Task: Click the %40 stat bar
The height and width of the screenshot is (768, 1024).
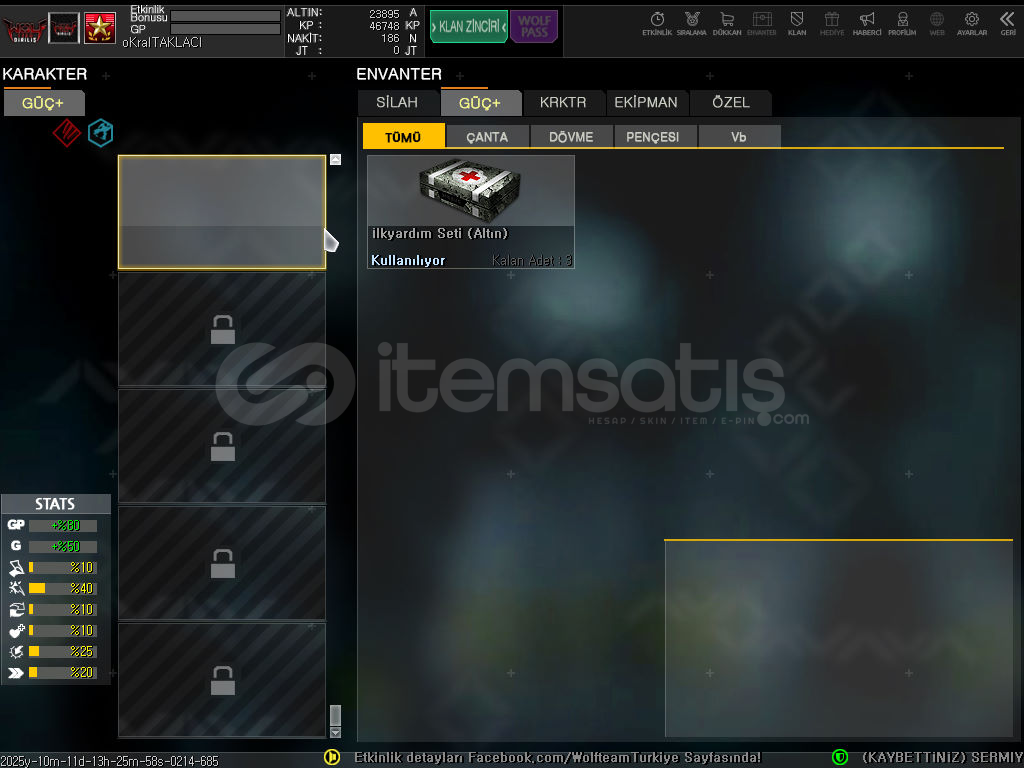Action: tap(63, 588)
